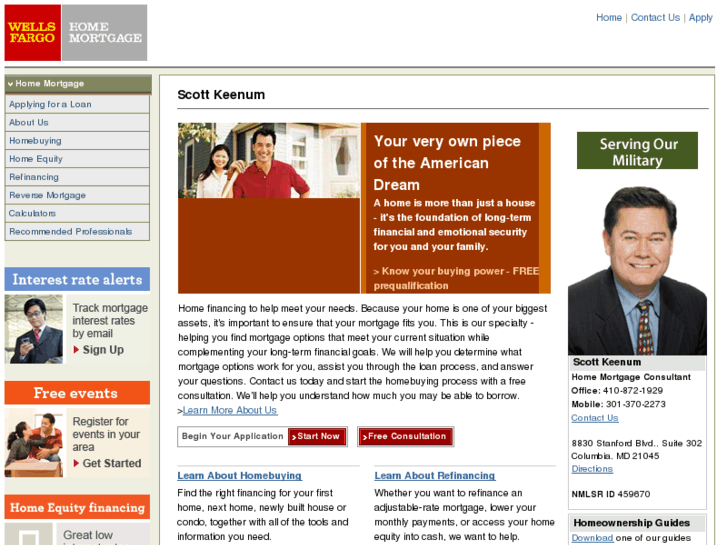The width and height of the screenshot is (727, 545).
Task: Open the Contact Us header link
Action: (x=655, y=18)
